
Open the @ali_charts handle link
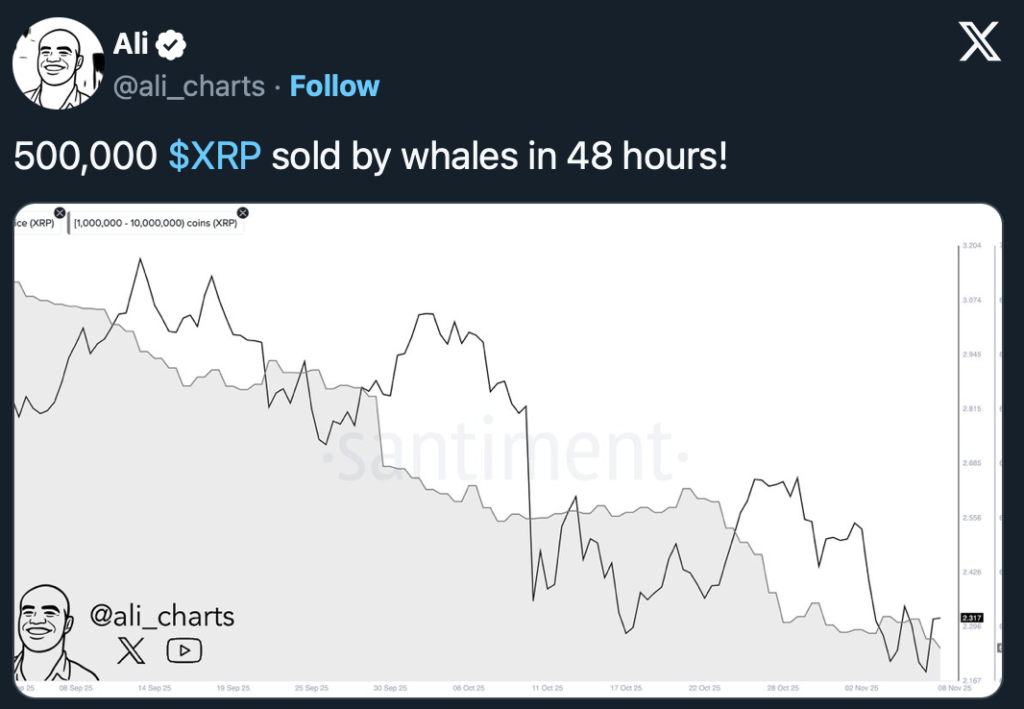(188, 86)
